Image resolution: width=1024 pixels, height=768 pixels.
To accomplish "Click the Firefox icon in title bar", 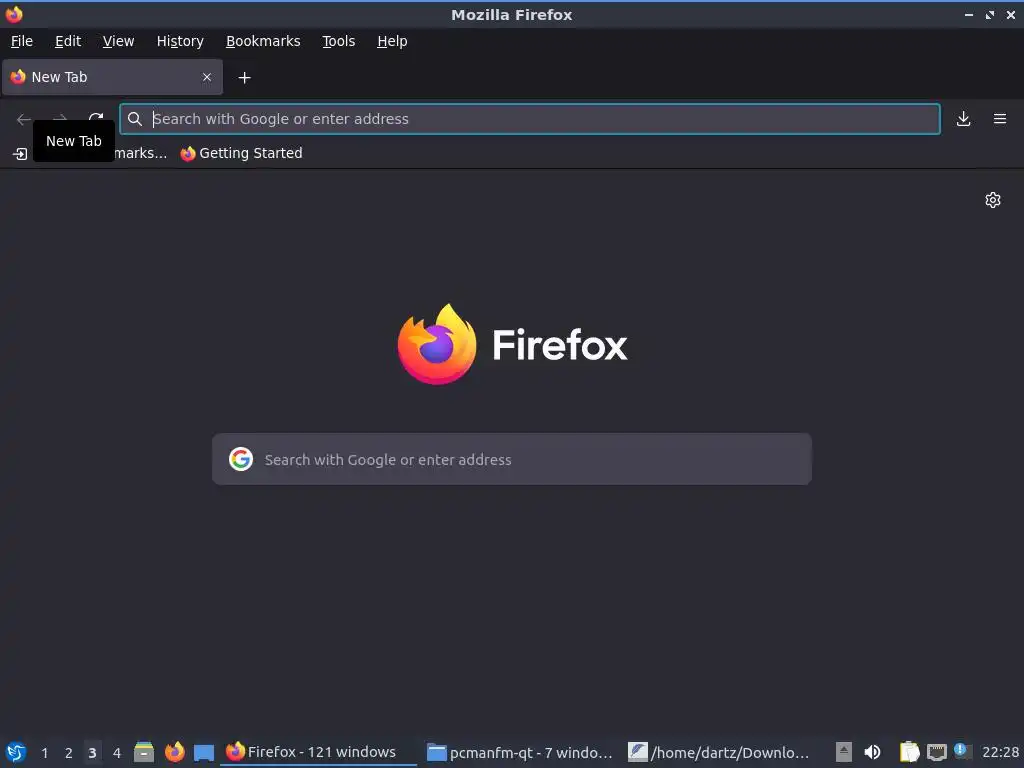I will coord(14,14).
